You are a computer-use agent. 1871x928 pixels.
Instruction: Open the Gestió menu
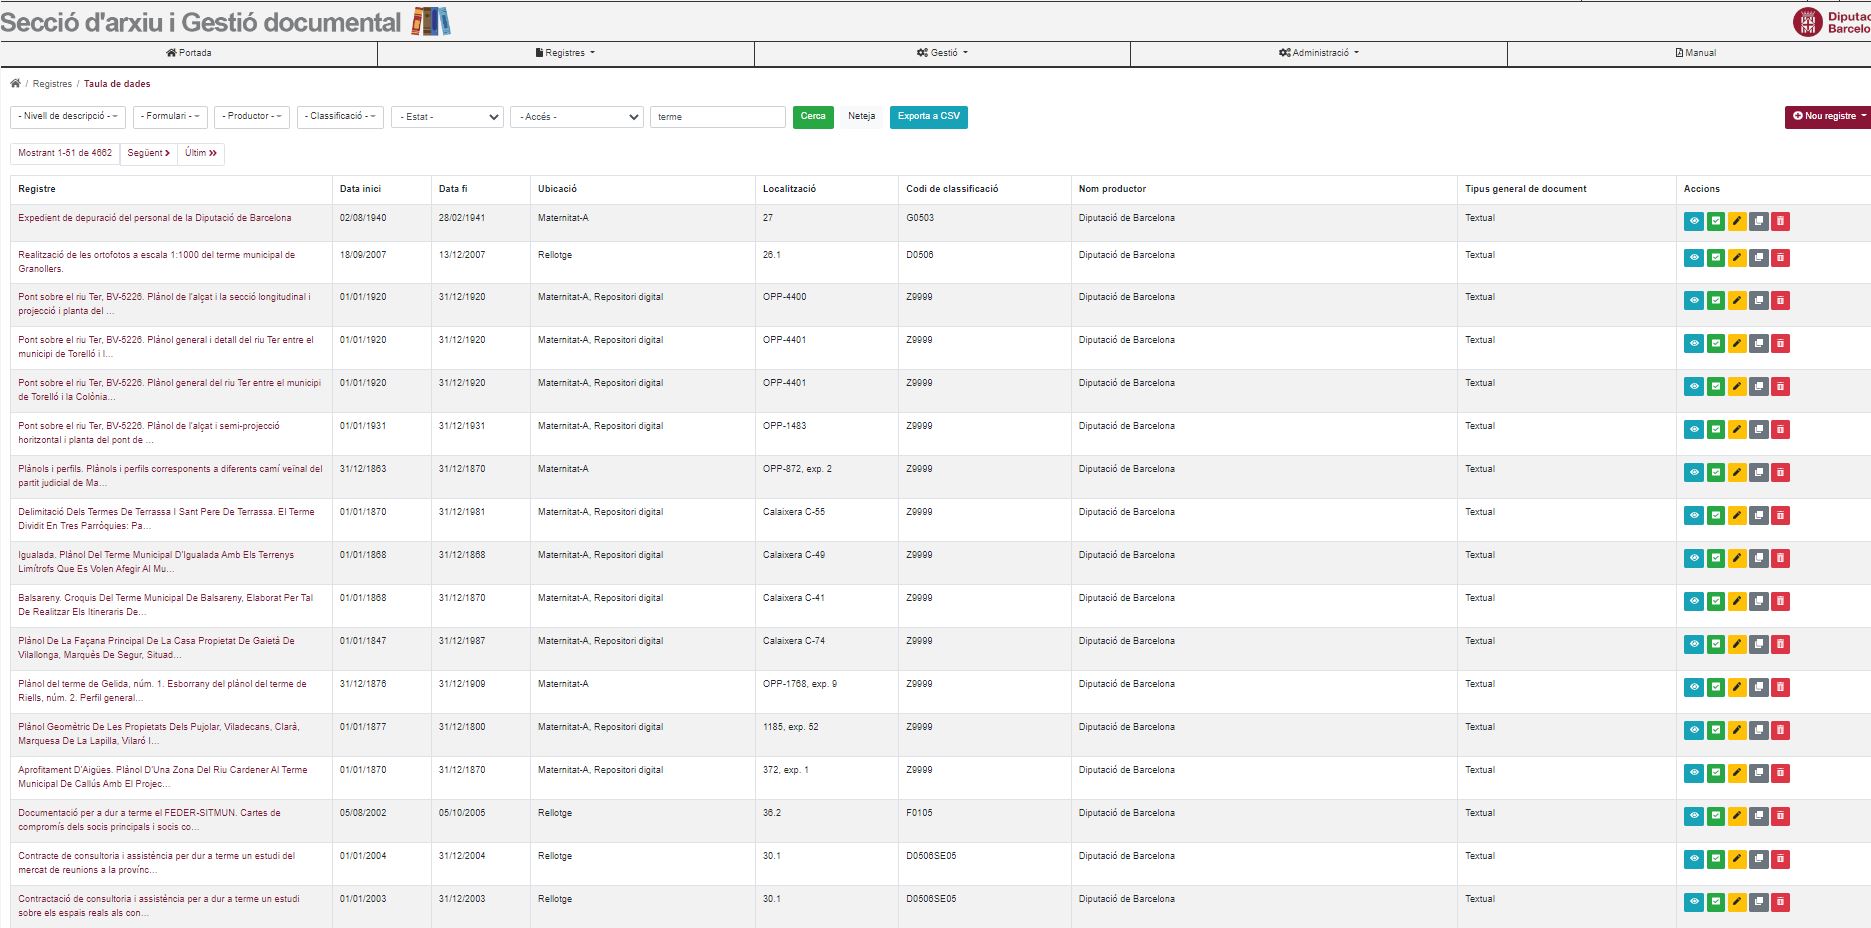pos(942,53)
